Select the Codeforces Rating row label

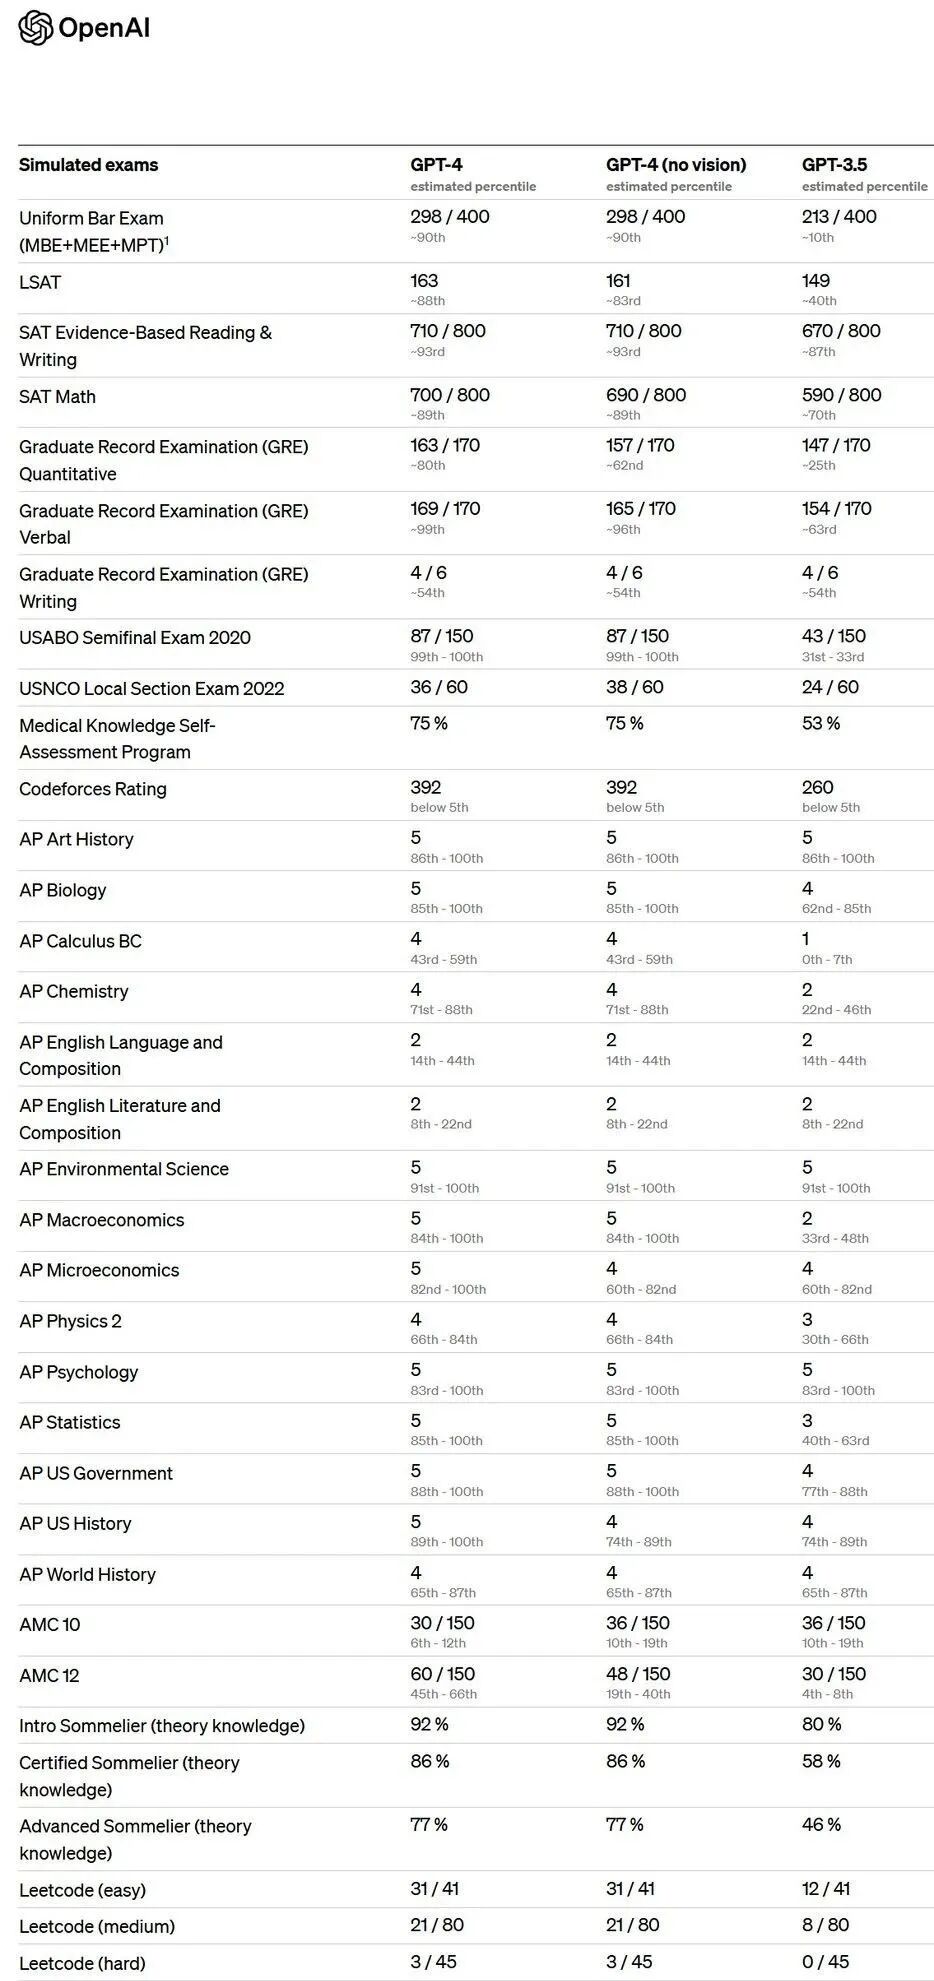pyautogui.click(x=93, y=789)
